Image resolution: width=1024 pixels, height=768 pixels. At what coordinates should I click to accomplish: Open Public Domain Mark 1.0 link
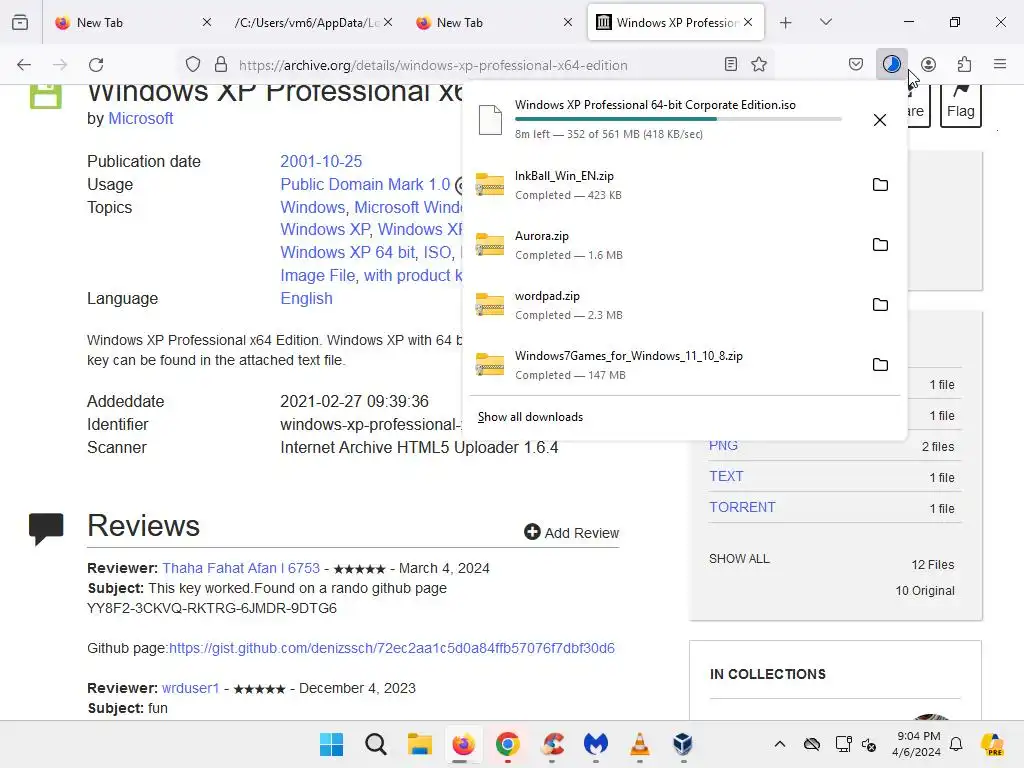coord(365,184)
